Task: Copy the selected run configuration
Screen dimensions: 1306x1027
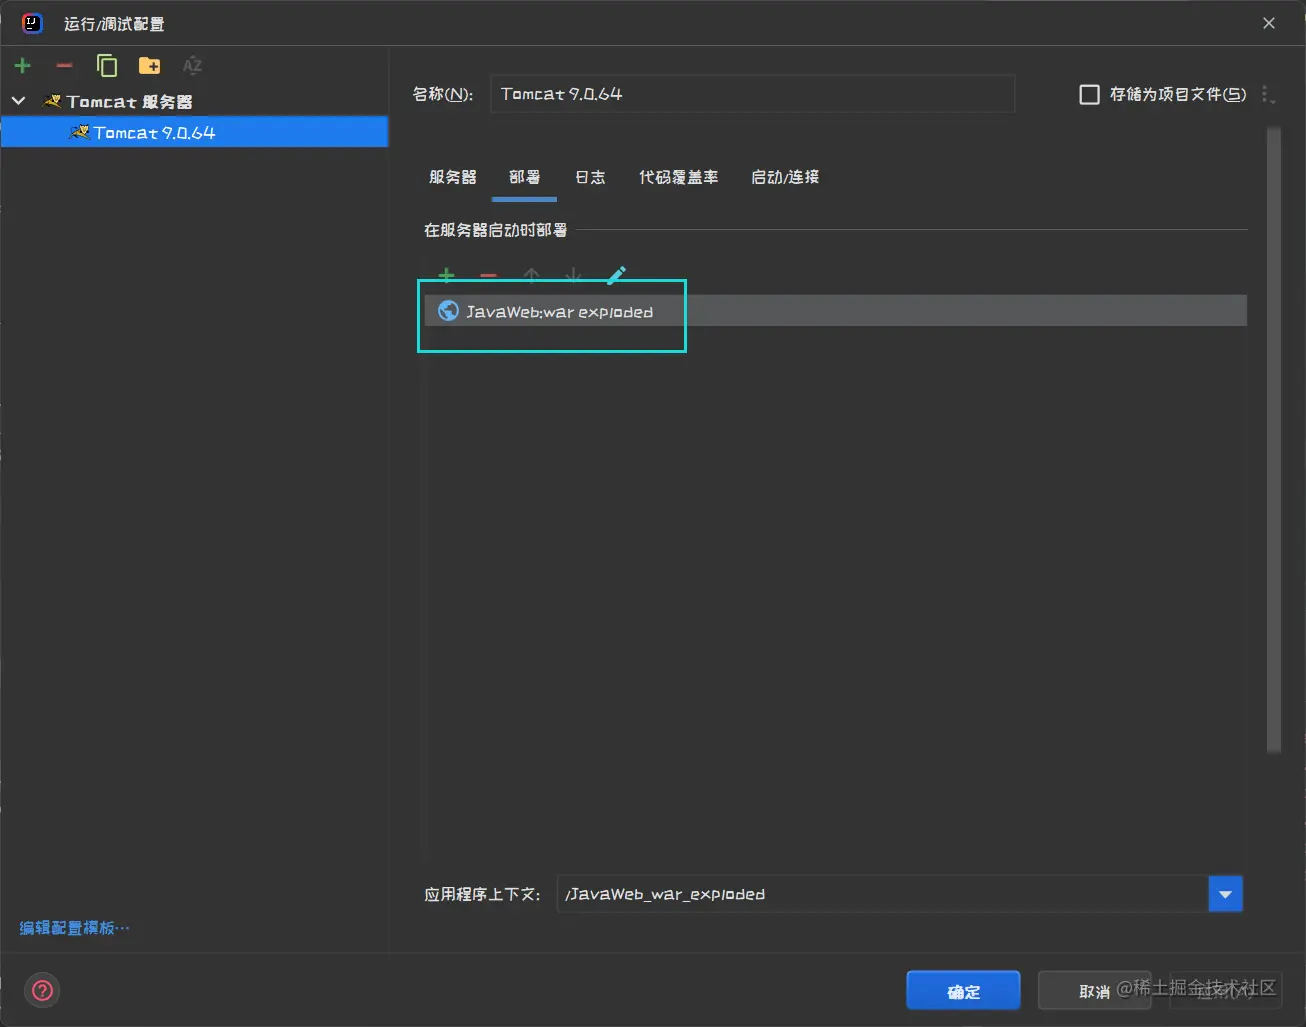Action: (107, 66)
